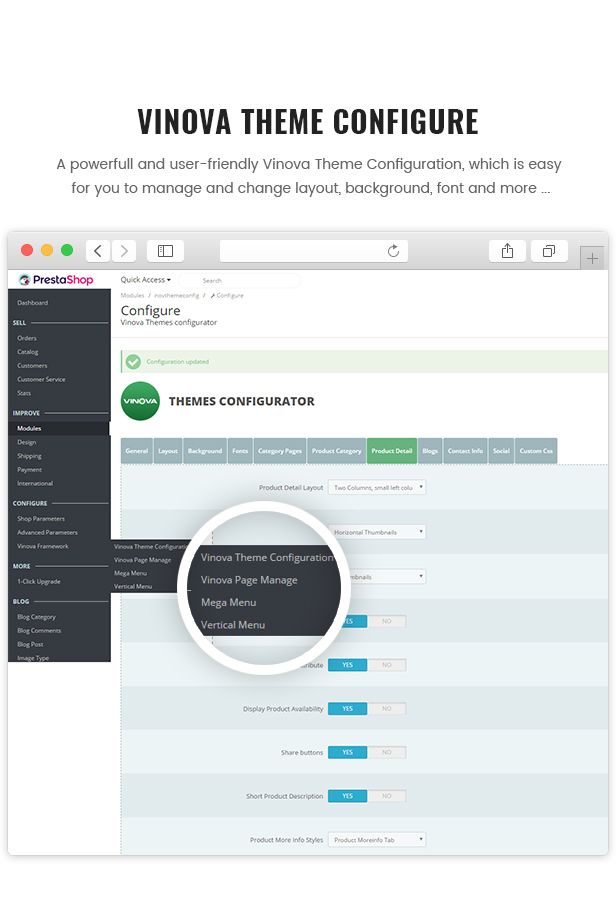Click the browser back arrow
This screenshot has width=616, height=902.
(x=97, y=251)
